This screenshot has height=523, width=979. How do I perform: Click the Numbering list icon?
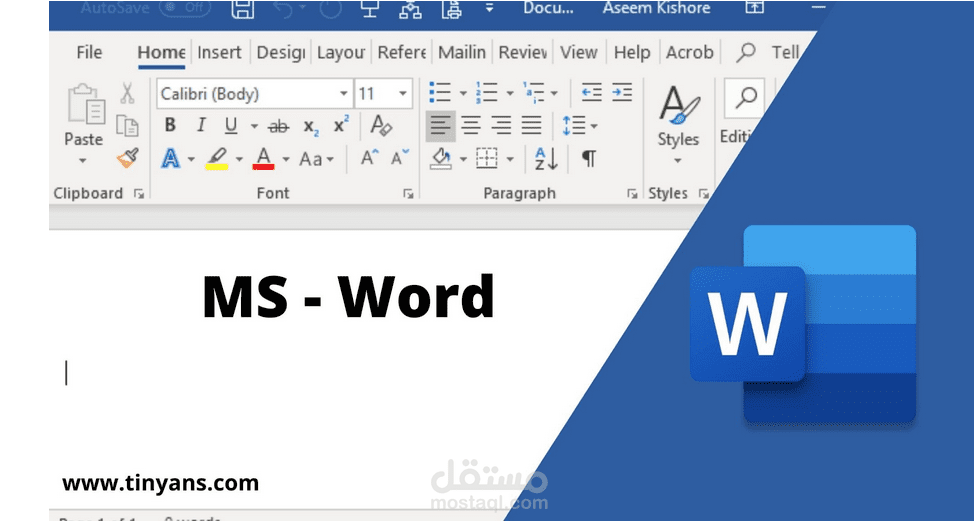click(x=486, y=93)
